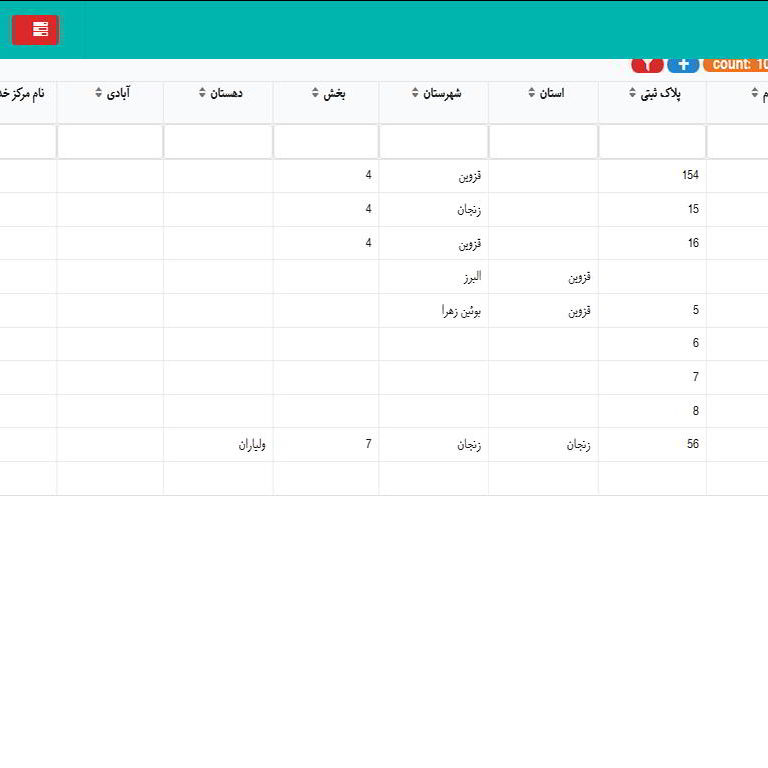Click the orange count badge
Viewport: 768px width, 768px height.
tap(737, 65)
